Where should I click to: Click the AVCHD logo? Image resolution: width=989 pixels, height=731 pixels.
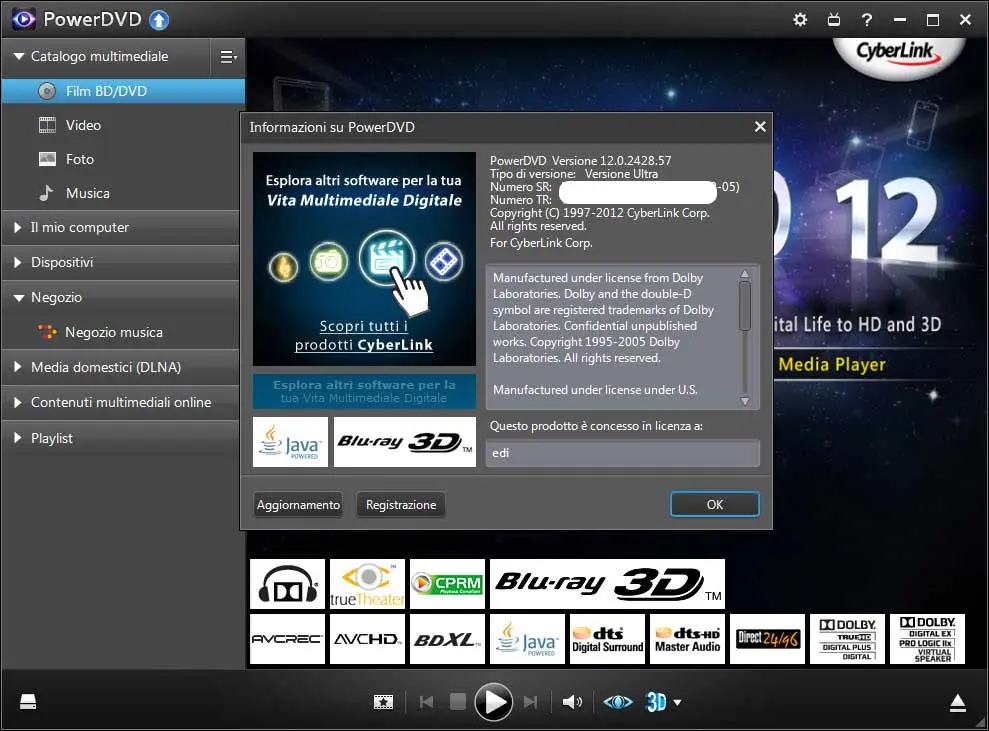[x=367, y=639]
